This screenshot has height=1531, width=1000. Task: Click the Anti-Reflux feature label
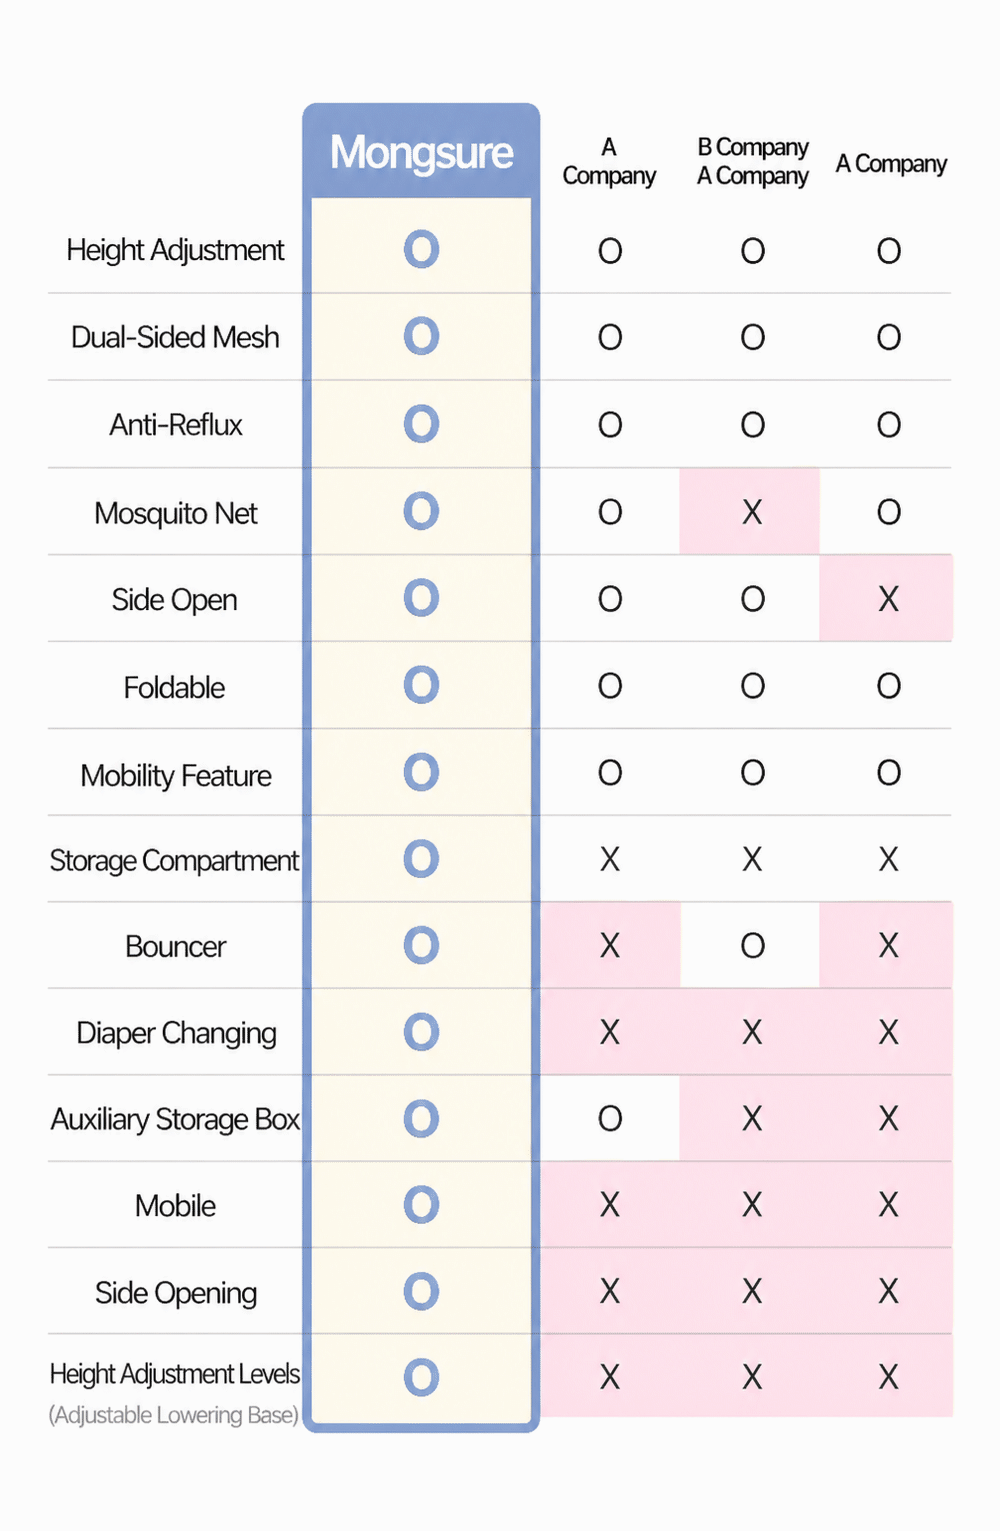click(176, 425)
